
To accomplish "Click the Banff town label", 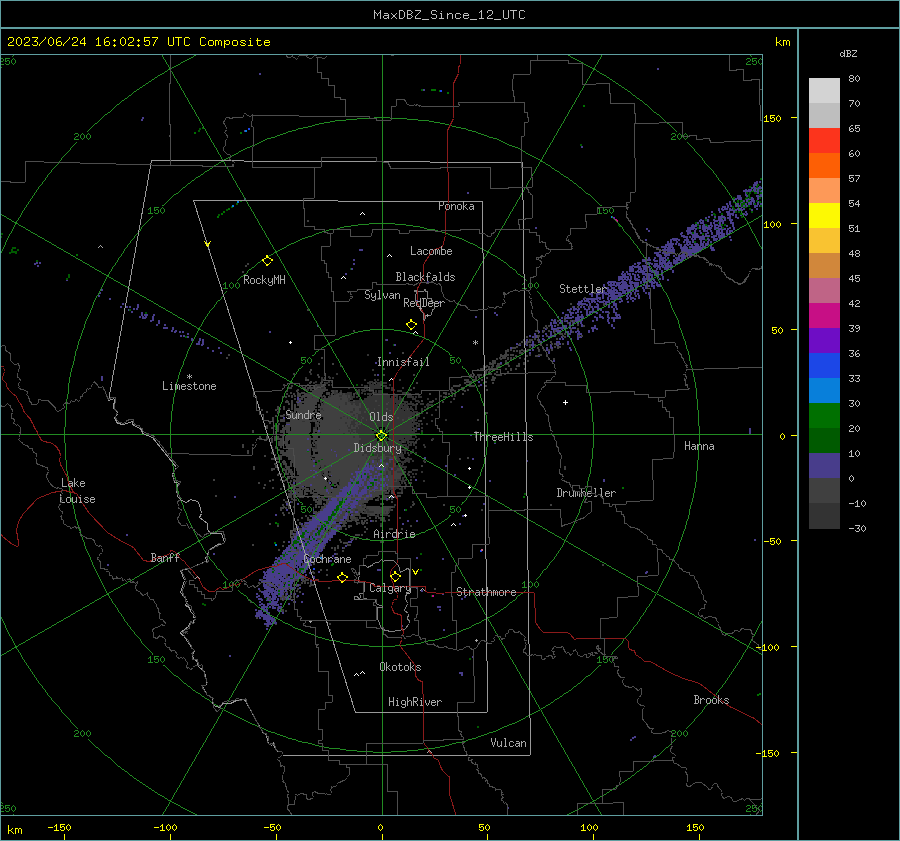I will tap(165, 558).
